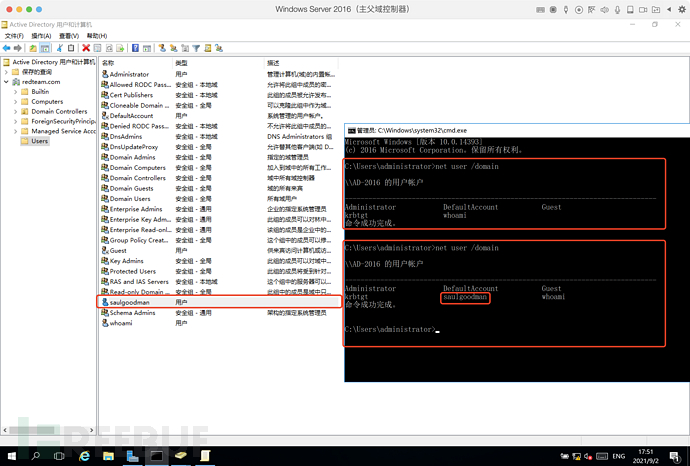Expand the ForeignSecurityPrincipals folder
690x466 pixels.
pos(15,121)
